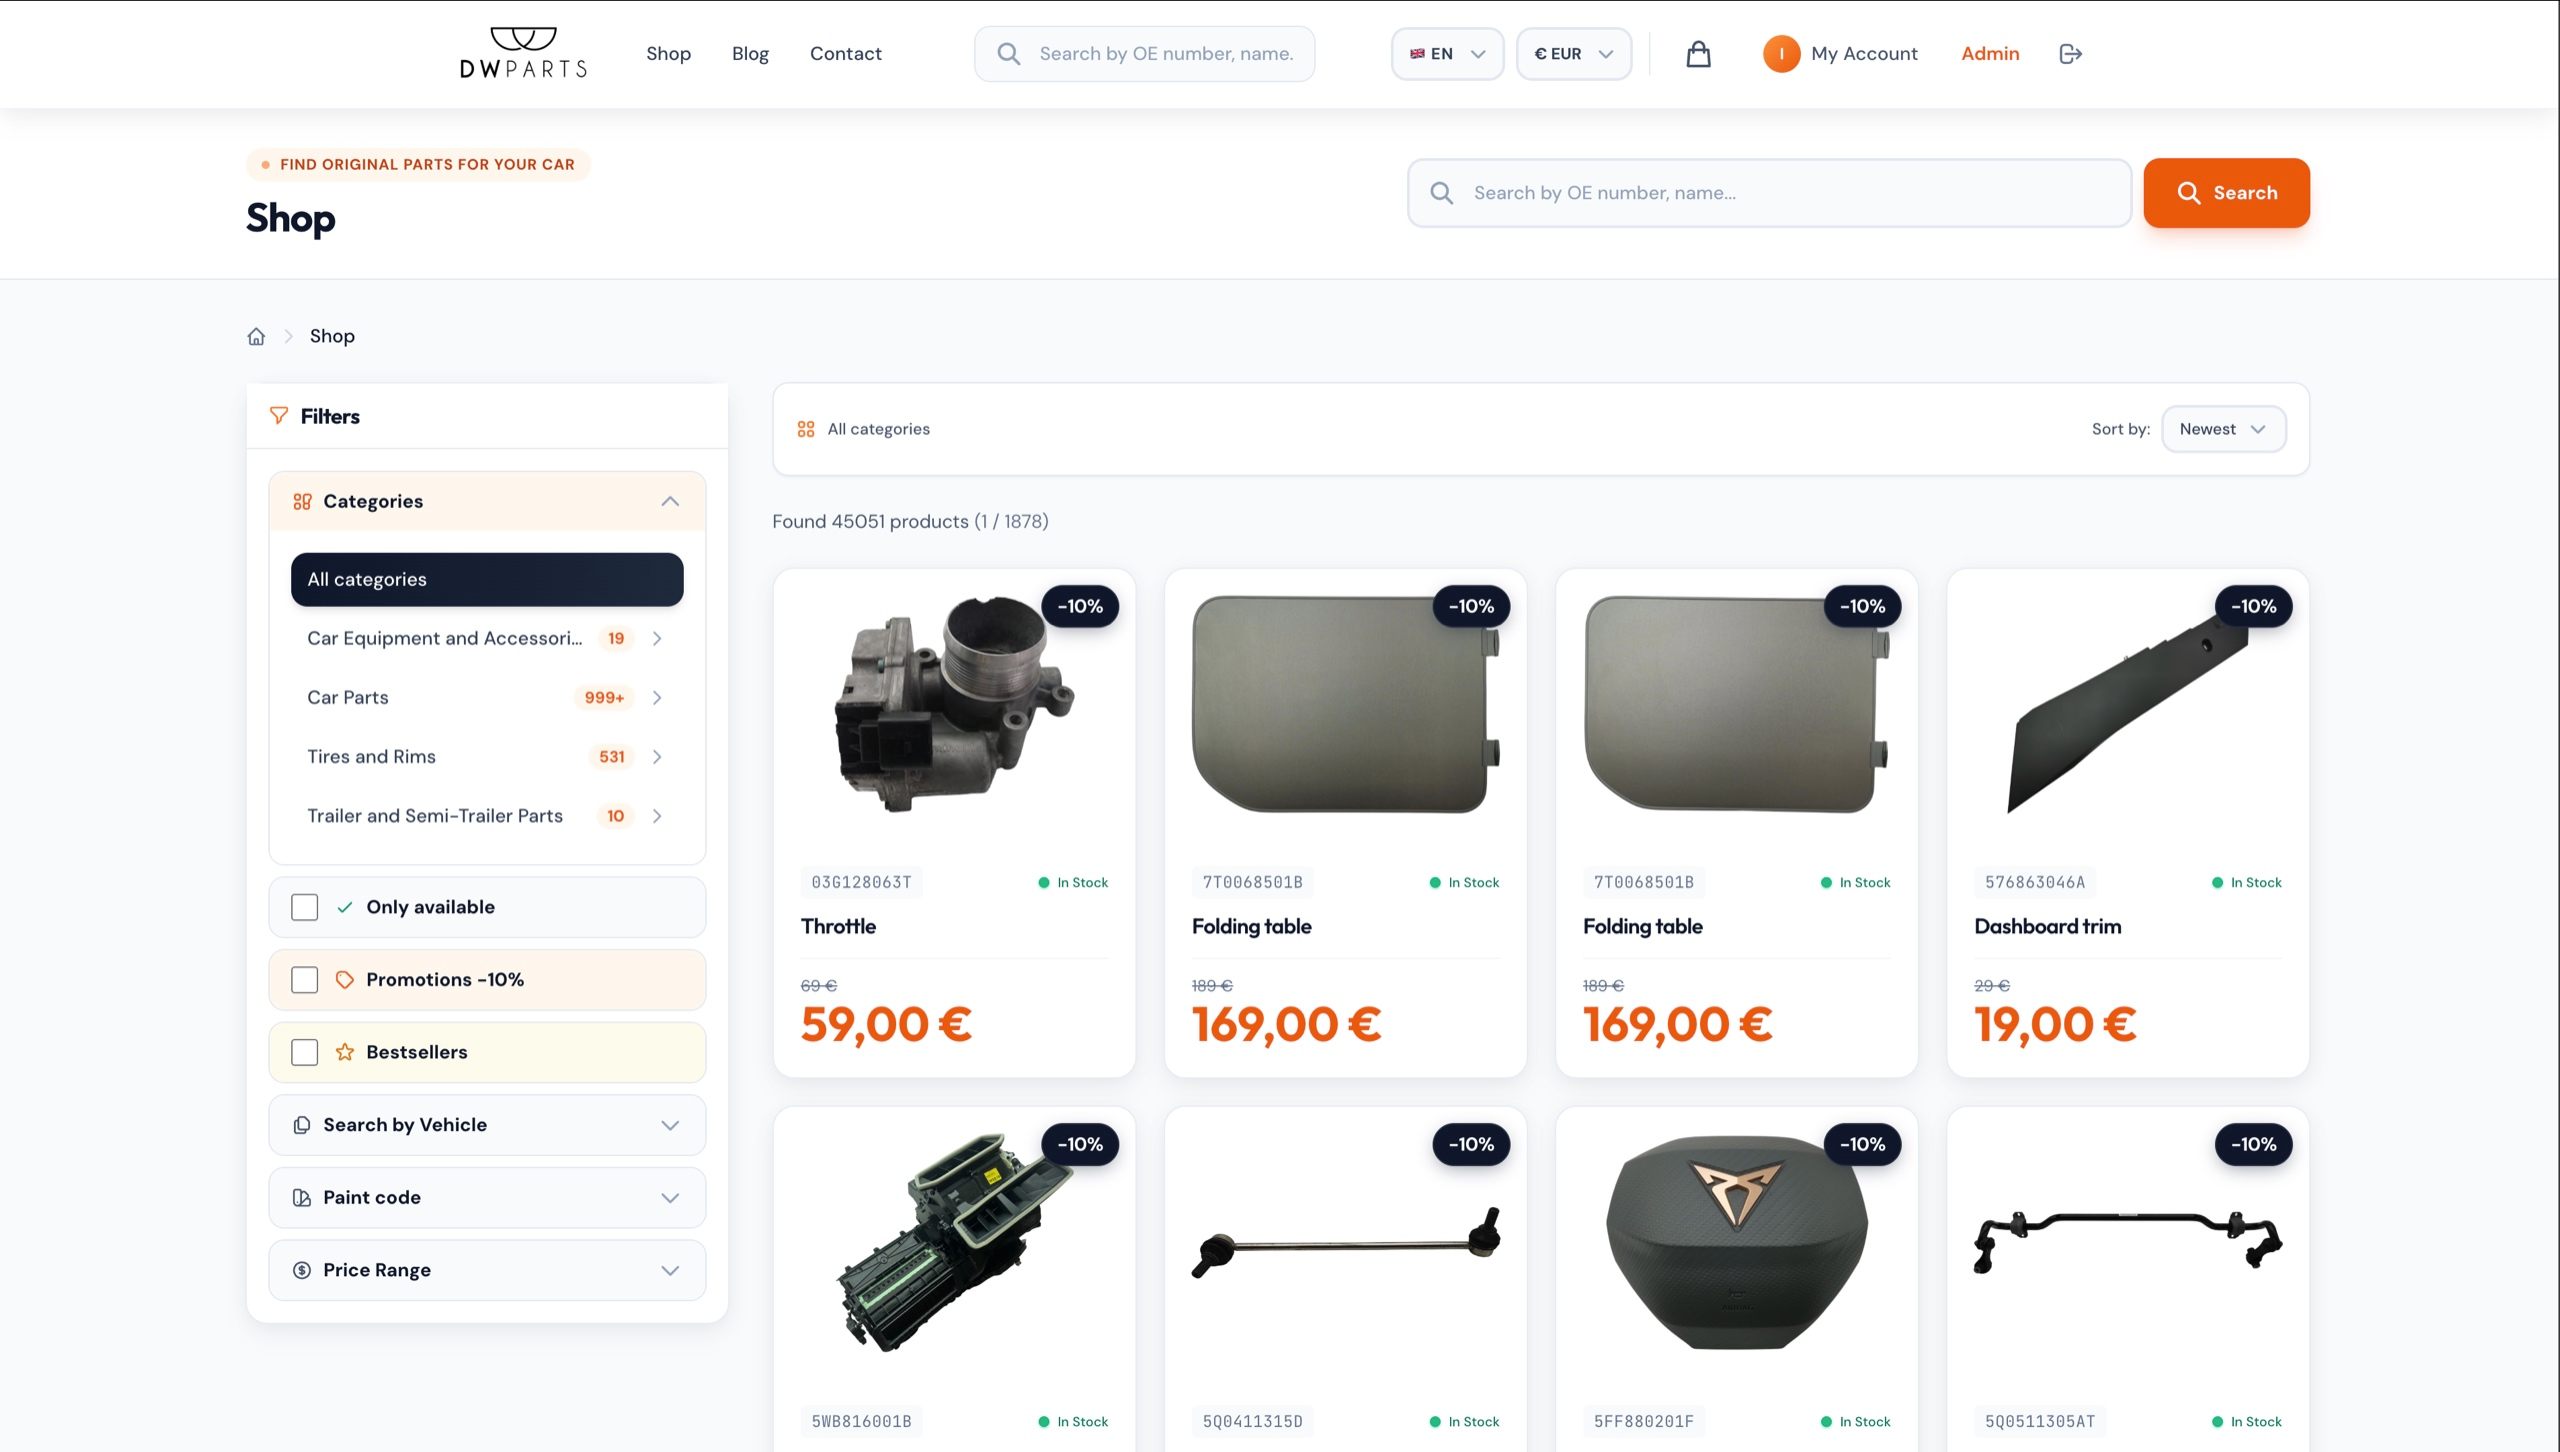The height and width of the screenshot is (1452, 2560).
Task: Expand Trailer and Semi-Trailer Parts arrow
Action: pos(657,816)
